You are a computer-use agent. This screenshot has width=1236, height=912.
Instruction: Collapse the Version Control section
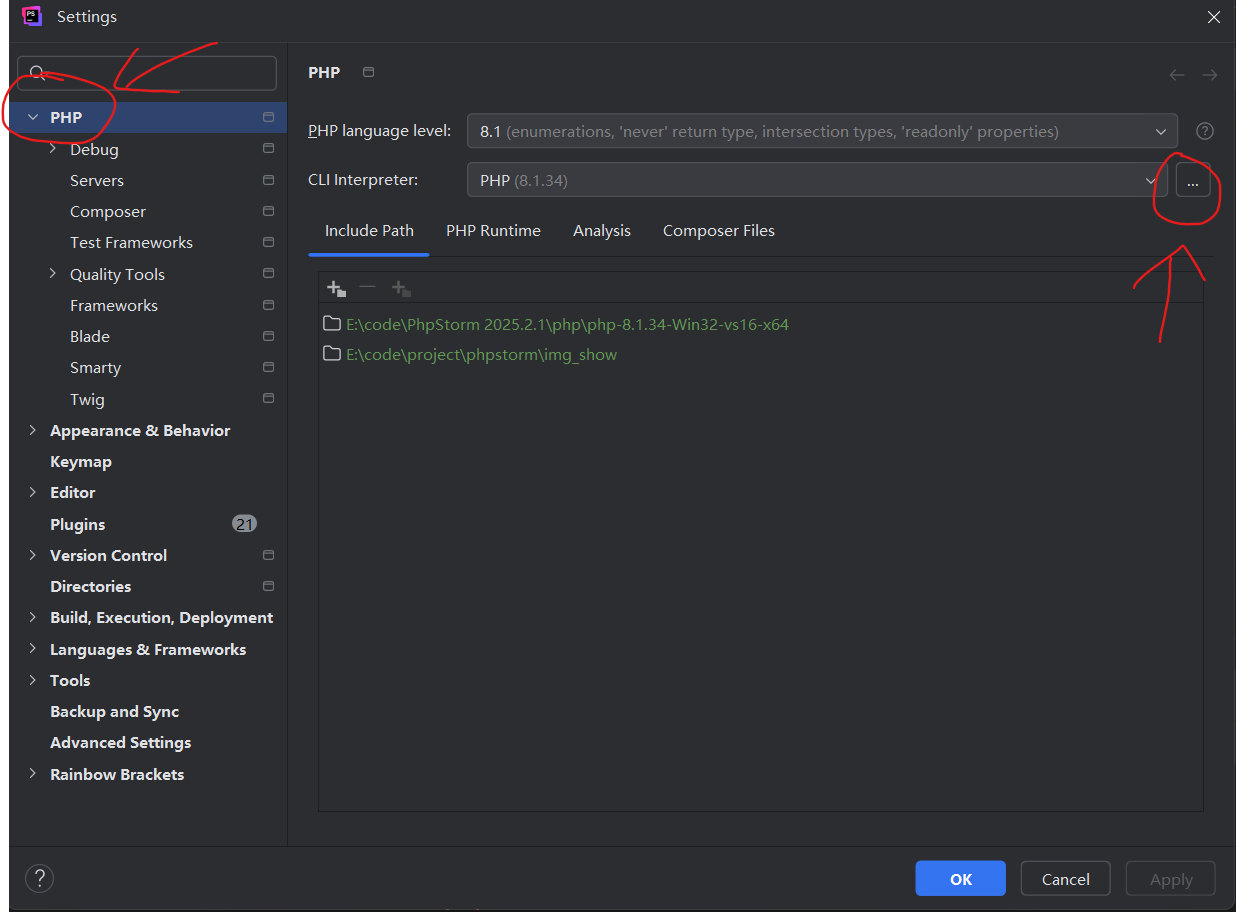pos(33,555)
